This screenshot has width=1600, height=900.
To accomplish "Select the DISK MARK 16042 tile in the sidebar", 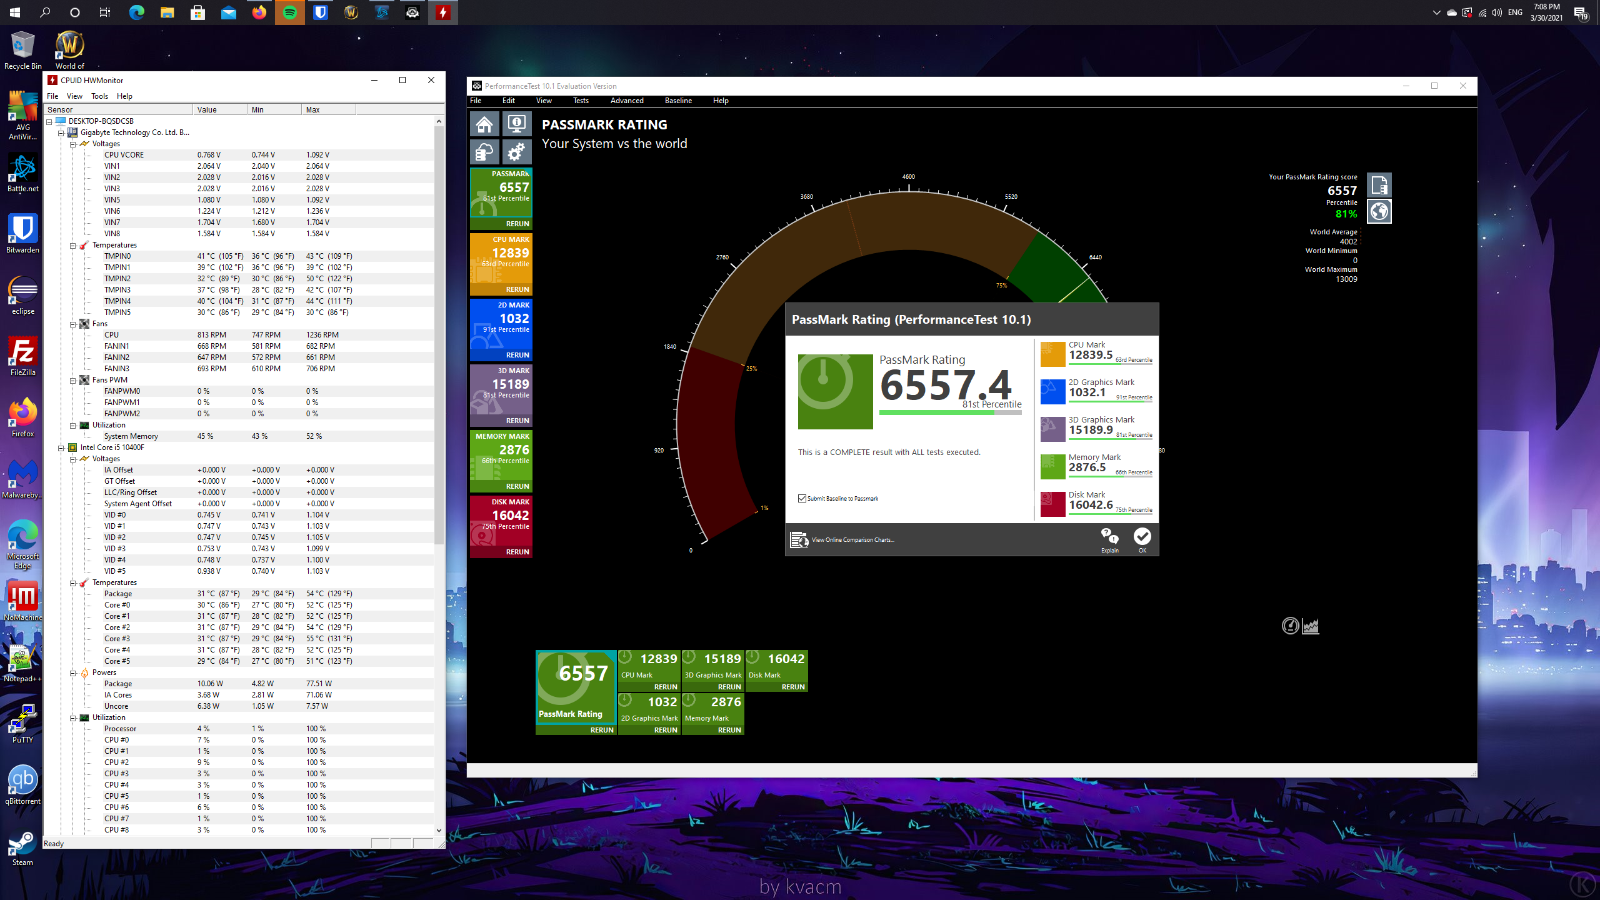I will (501, 527).
